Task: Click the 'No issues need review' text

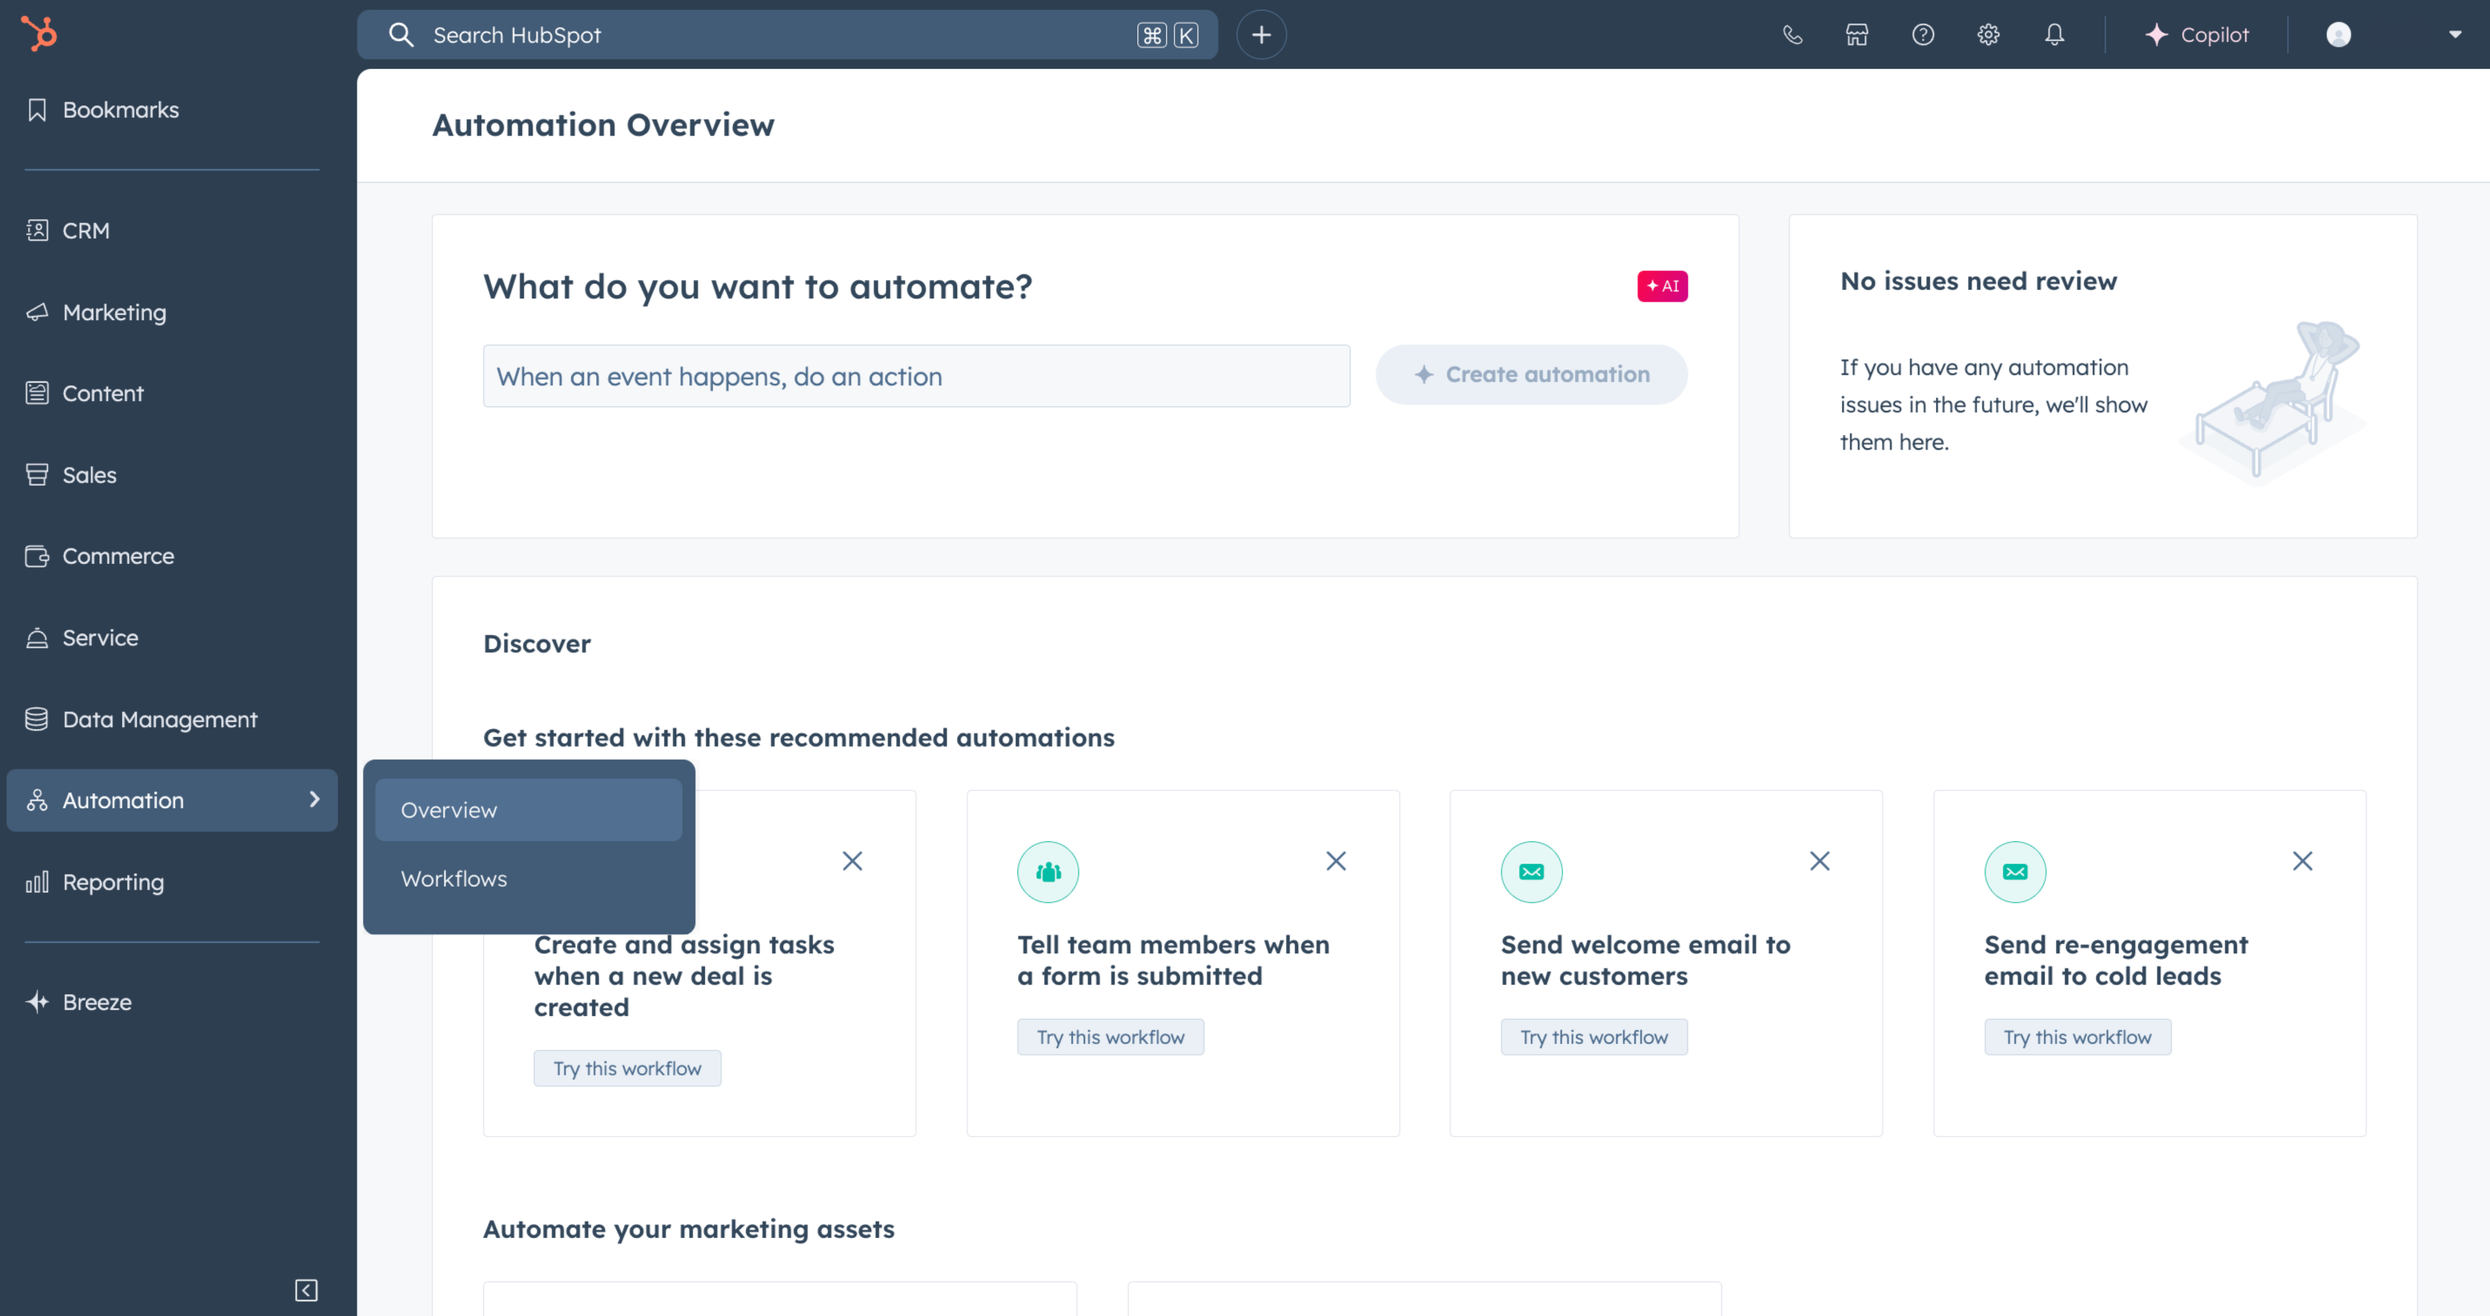Action: [x=1978, y=281]
